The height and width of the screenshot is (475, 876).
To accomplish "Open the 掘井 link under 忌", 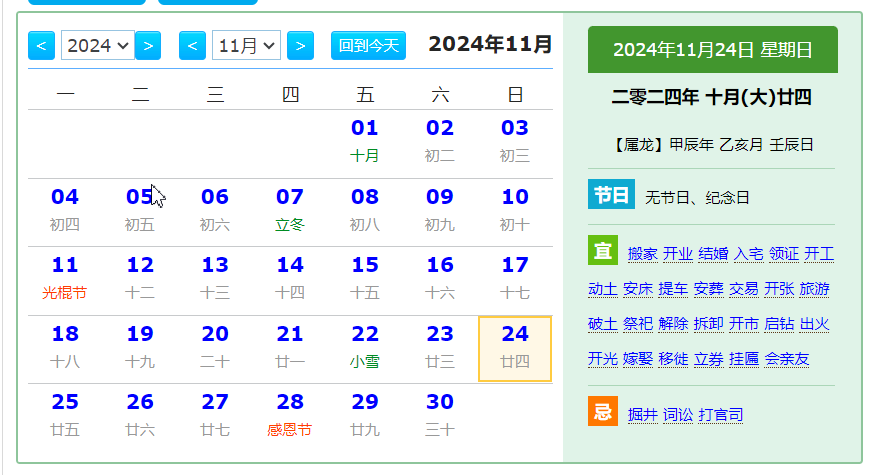I will (x=642, y=415).
